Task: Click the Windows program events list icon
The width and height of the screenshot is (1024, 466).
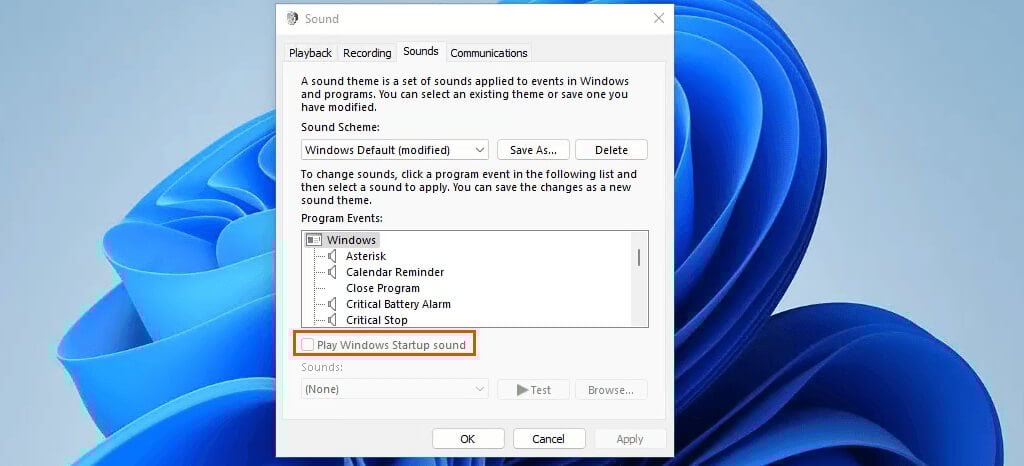Action: pos(313,240)
